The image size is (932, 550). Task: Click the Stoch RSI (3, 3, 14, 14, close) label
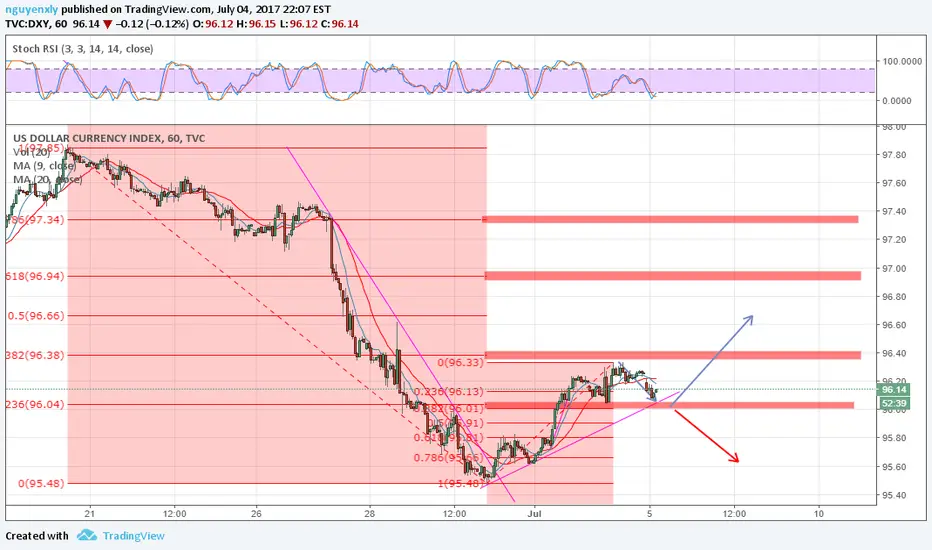pyautogui.click(x=83, y=49)
